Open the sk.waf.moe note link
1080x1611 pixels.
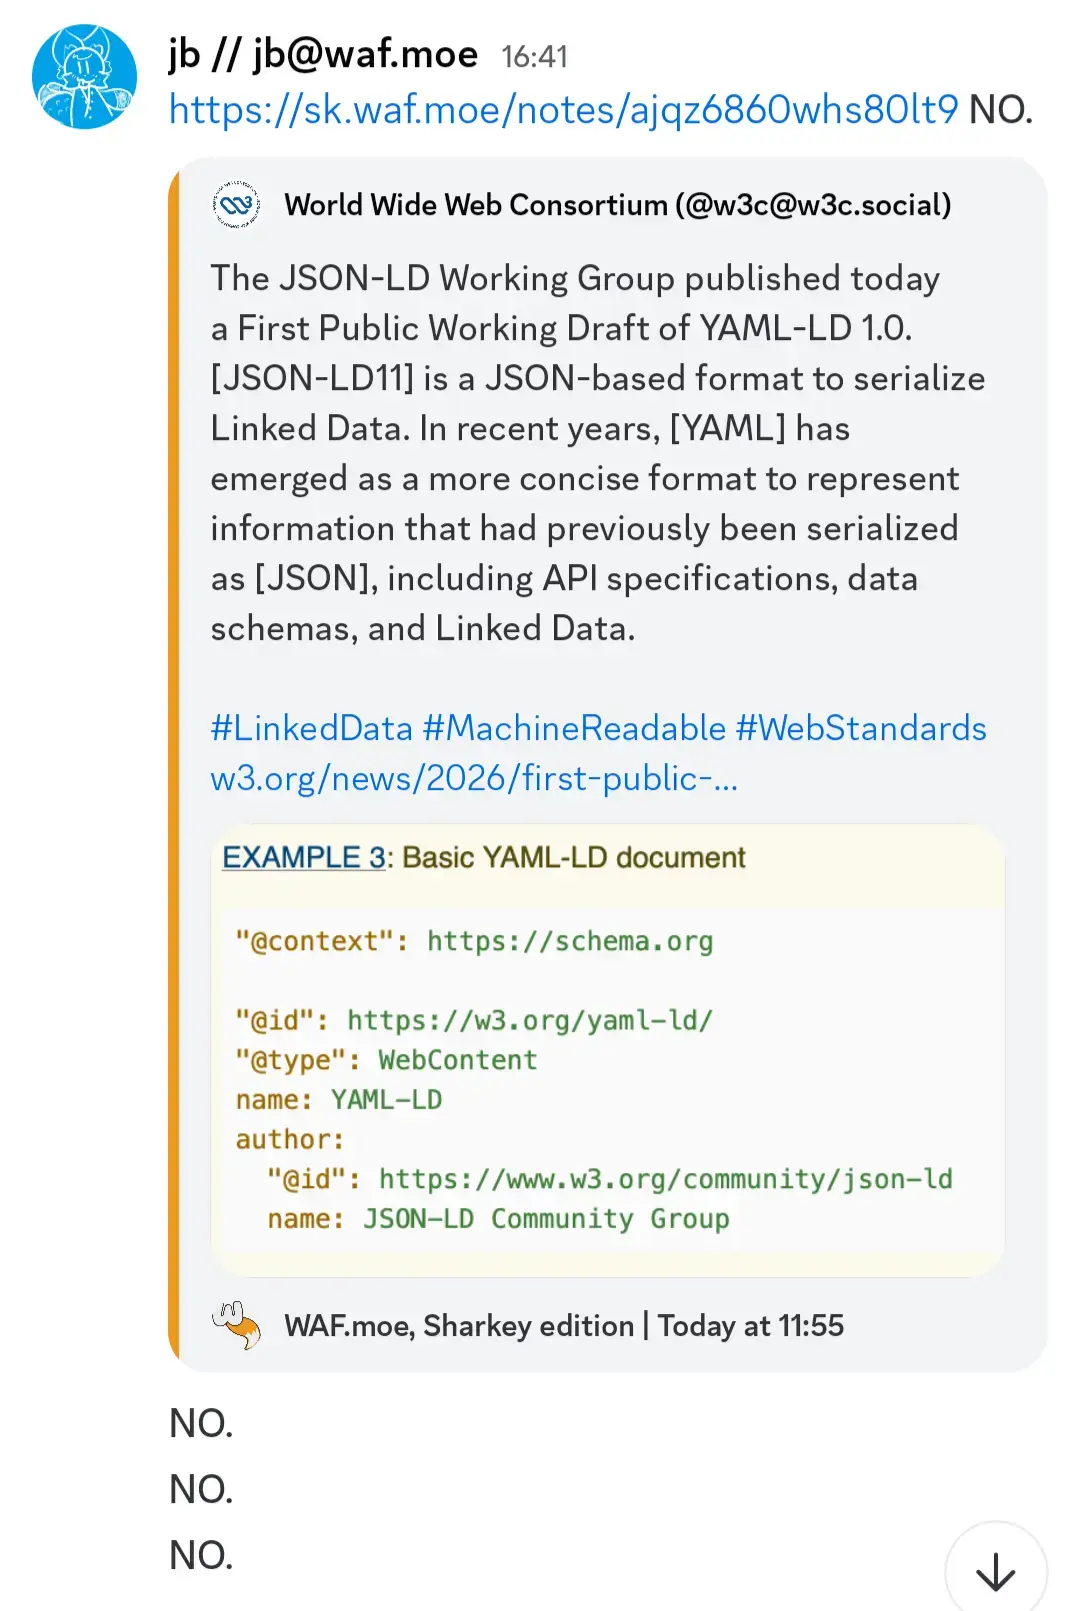(x=563, y=109)
